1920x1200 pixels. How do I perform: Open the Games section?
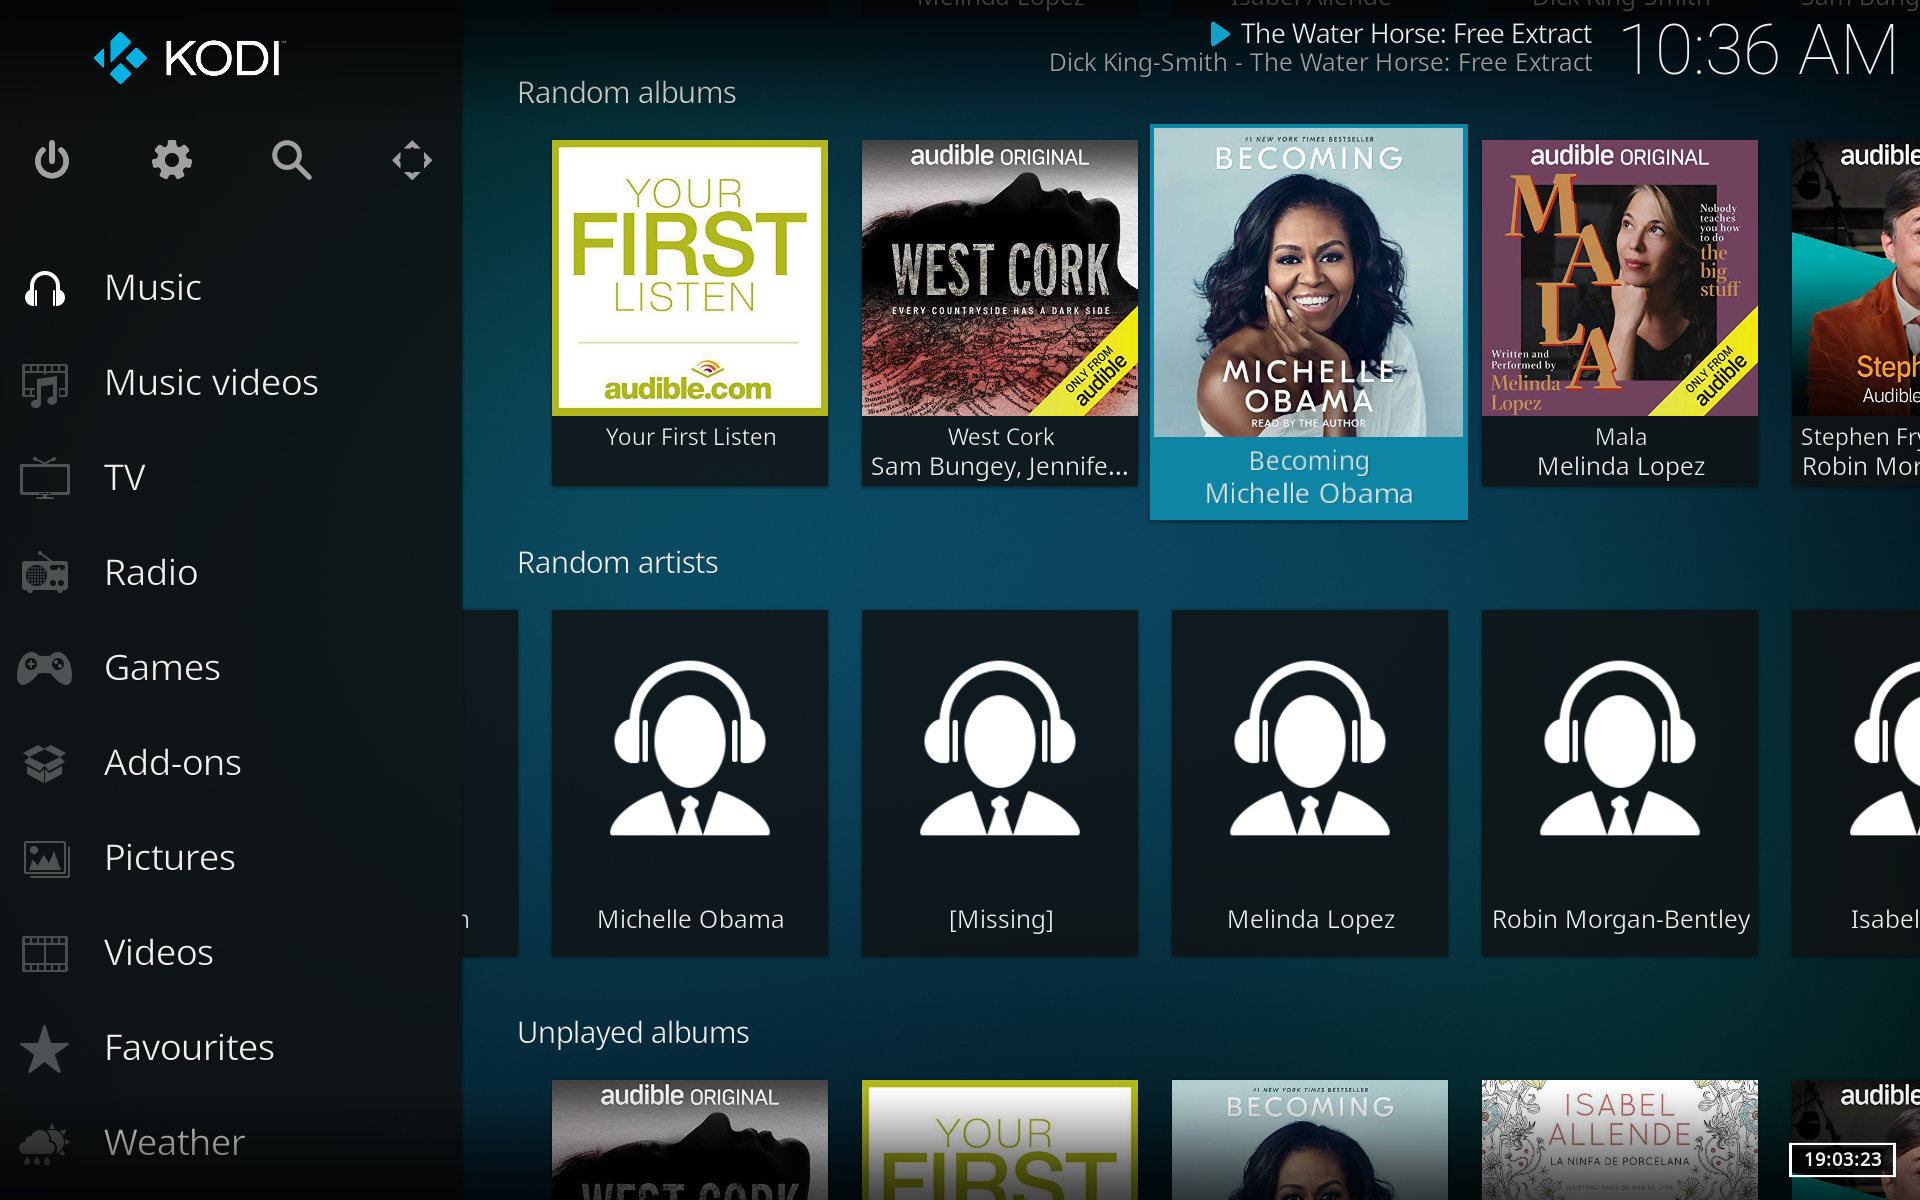coord(162,668)
